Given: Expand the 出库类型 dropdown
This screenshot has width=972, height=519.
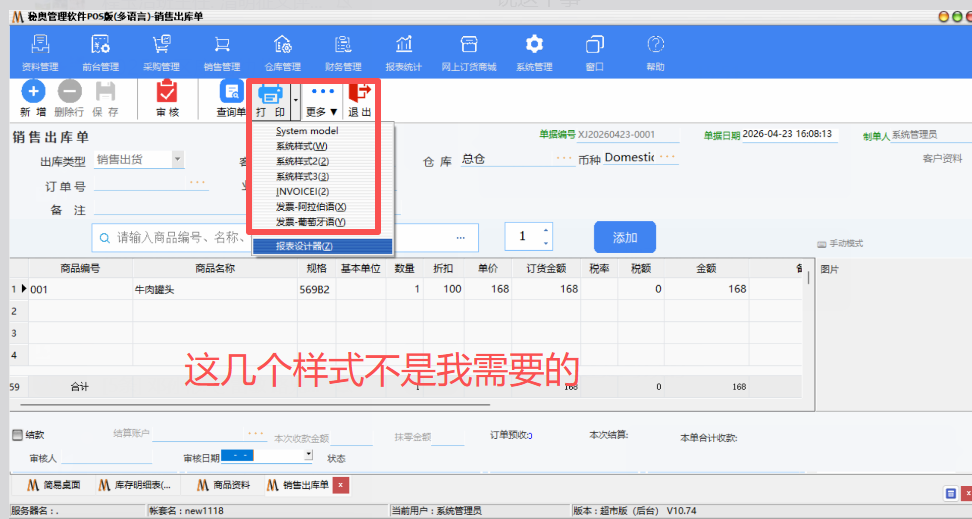Looking at the screenshot, I should tap(177, 158).
